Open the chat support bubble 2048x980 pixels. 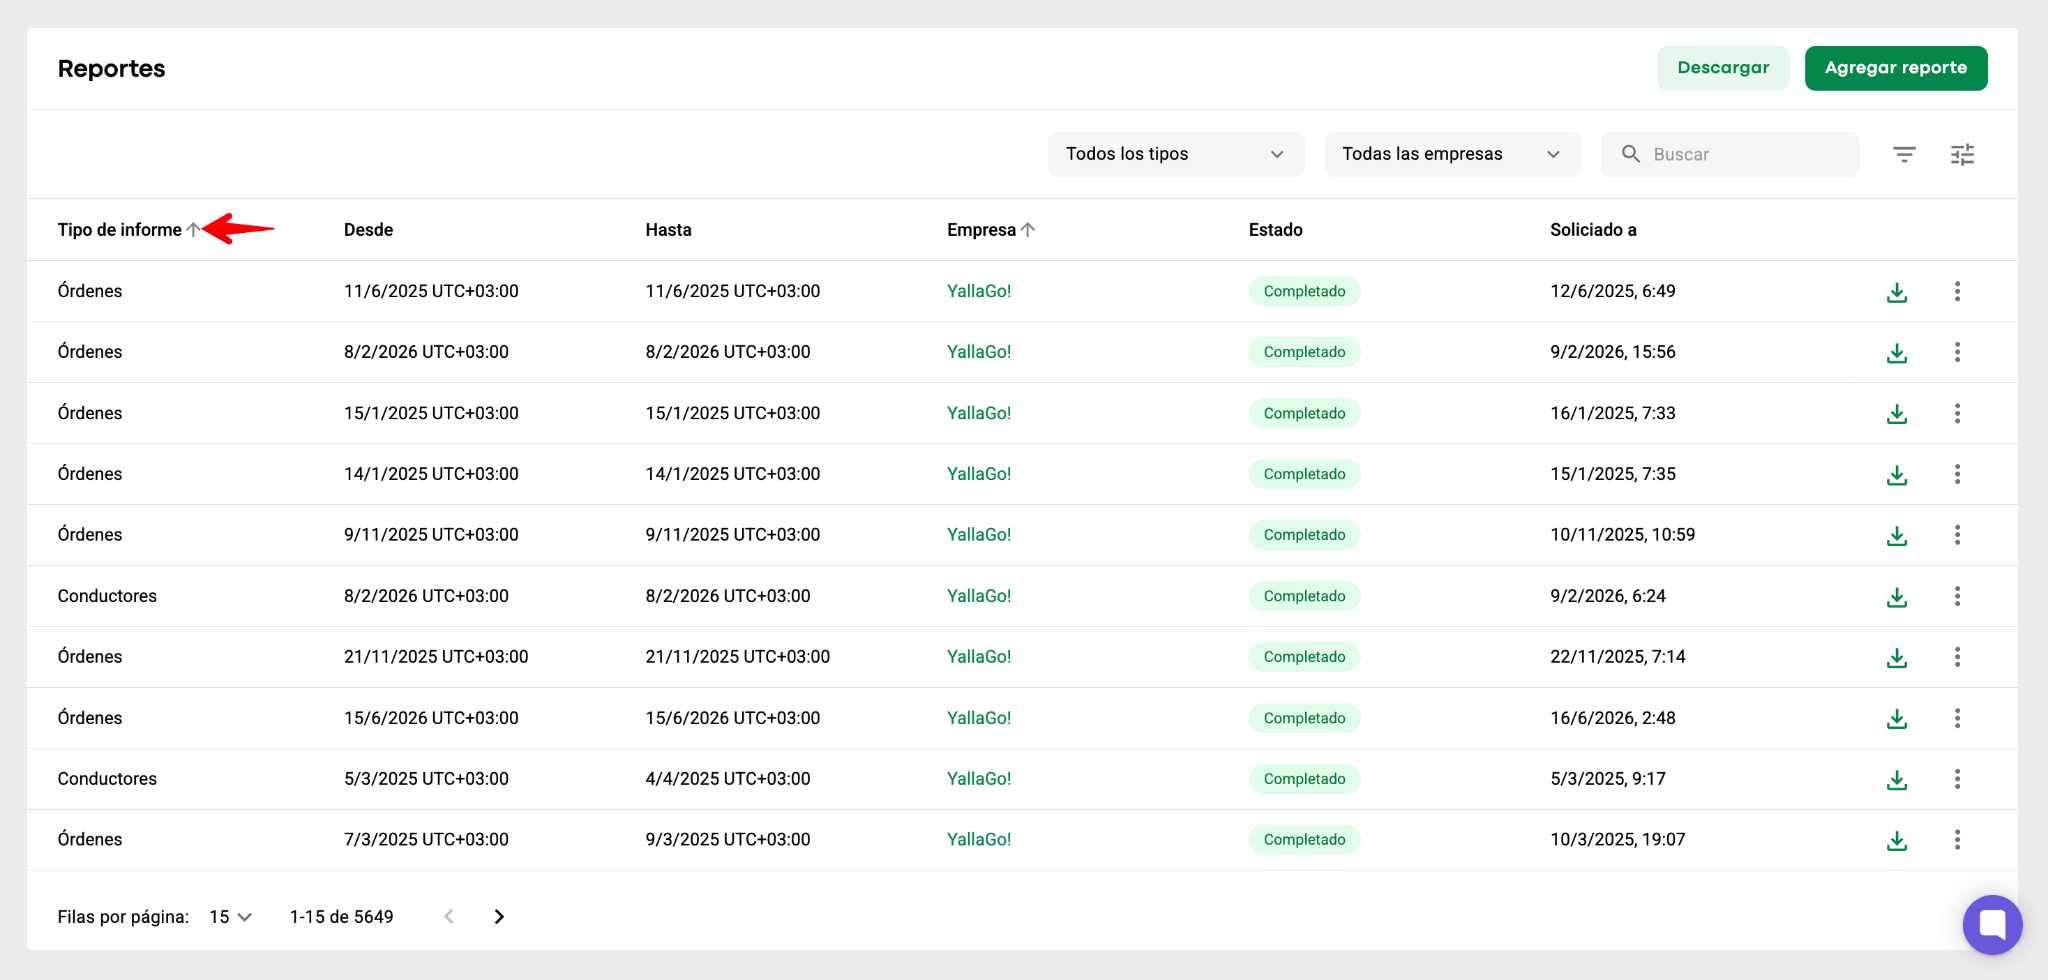1992,924
